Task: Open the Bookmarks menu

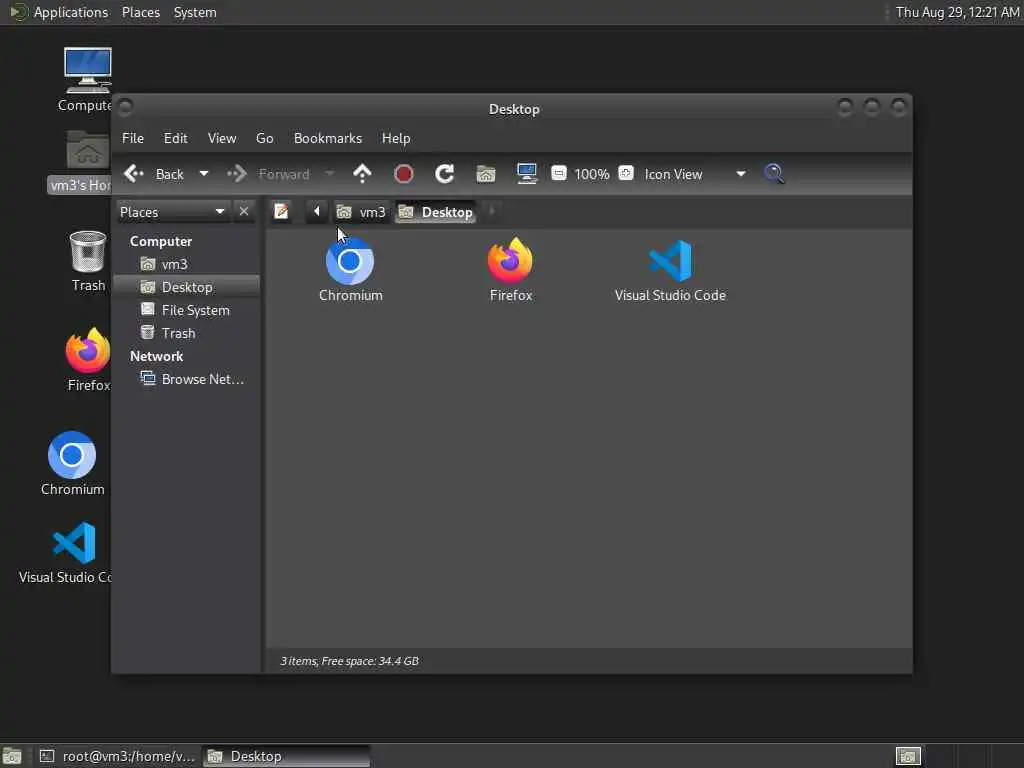Action: (328, 138)
